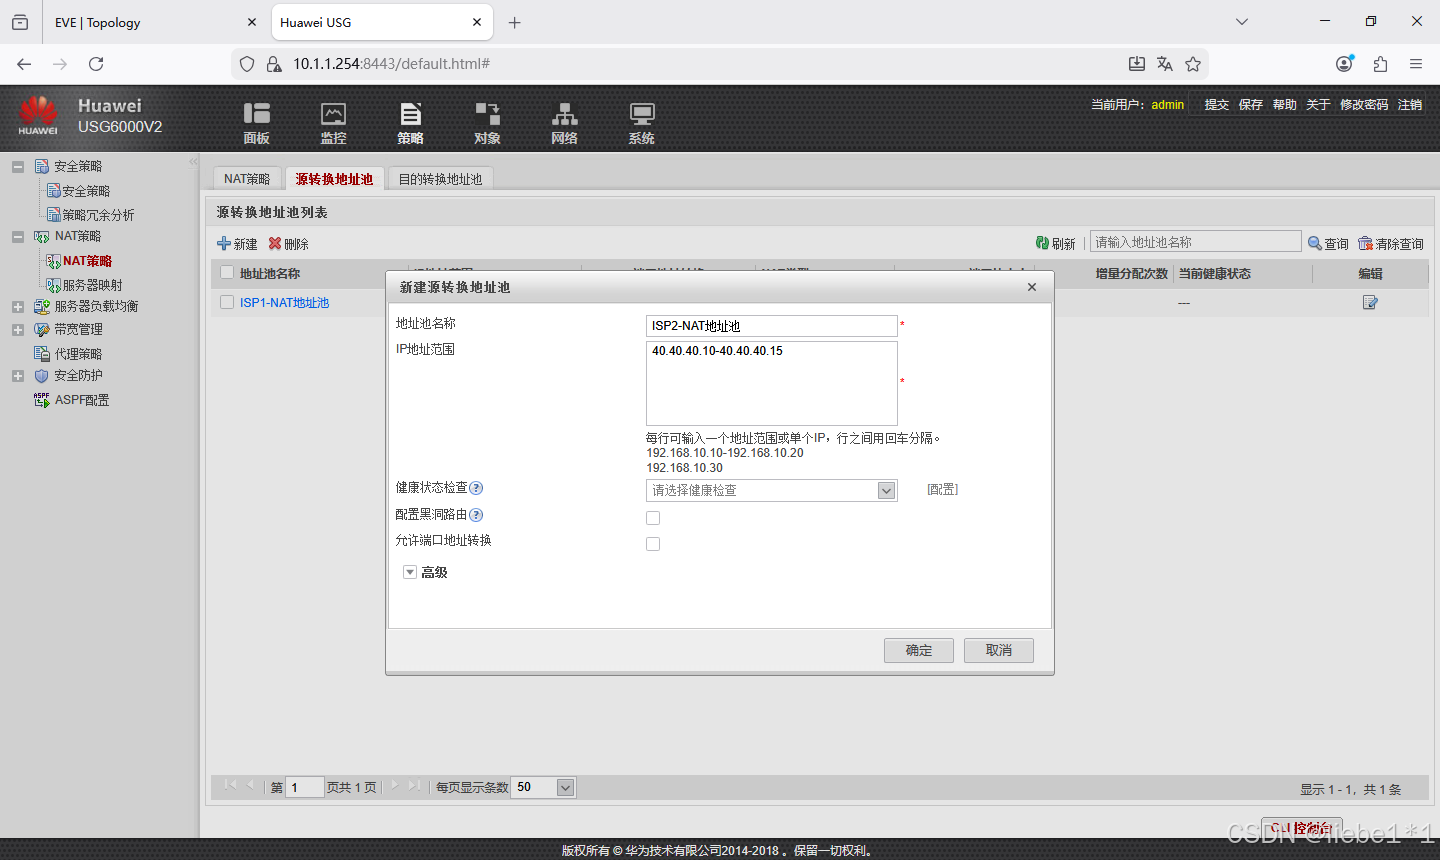Click the browser reload icon
Viewport: 1440px width, 860px height.
click(96, 64)
